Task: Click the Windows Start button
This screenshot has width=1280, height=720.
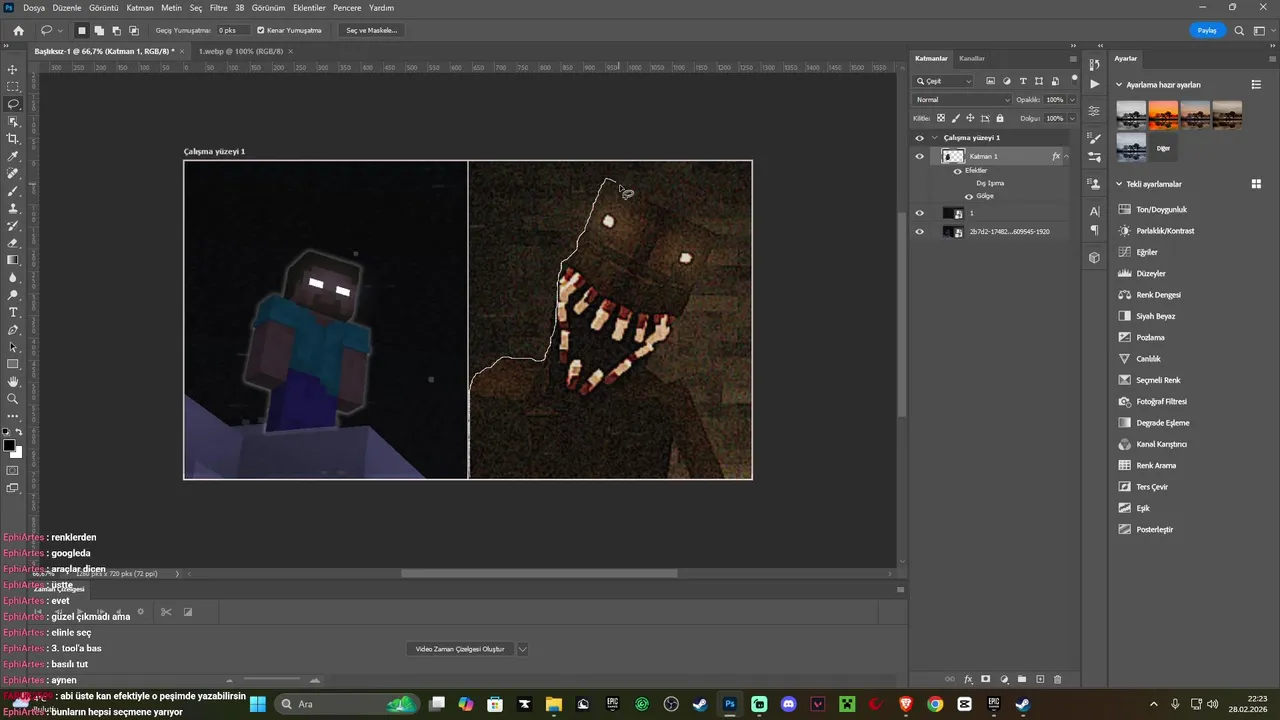Action: (258, 704)
